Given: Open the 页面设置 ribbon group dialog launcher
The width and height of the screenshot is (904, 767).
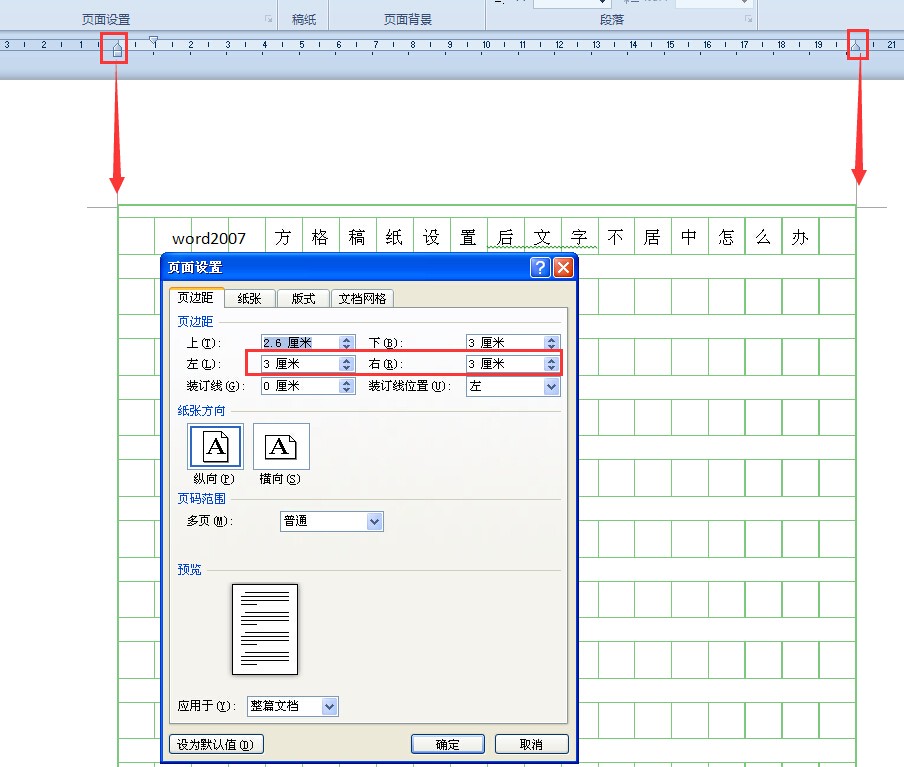Looking at the screenshot, I should pyautogui.click(x=269, y=19).
